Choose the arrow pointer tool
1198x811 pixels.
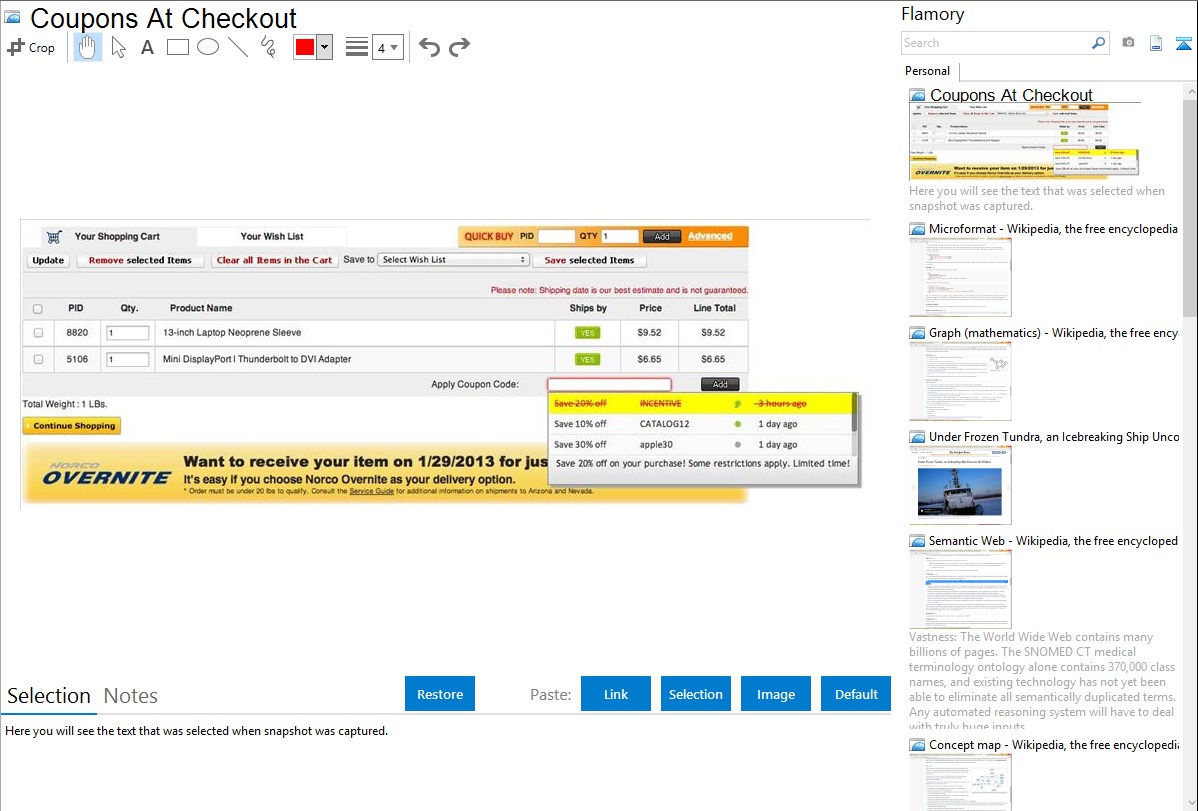click(x=118, y=47)
